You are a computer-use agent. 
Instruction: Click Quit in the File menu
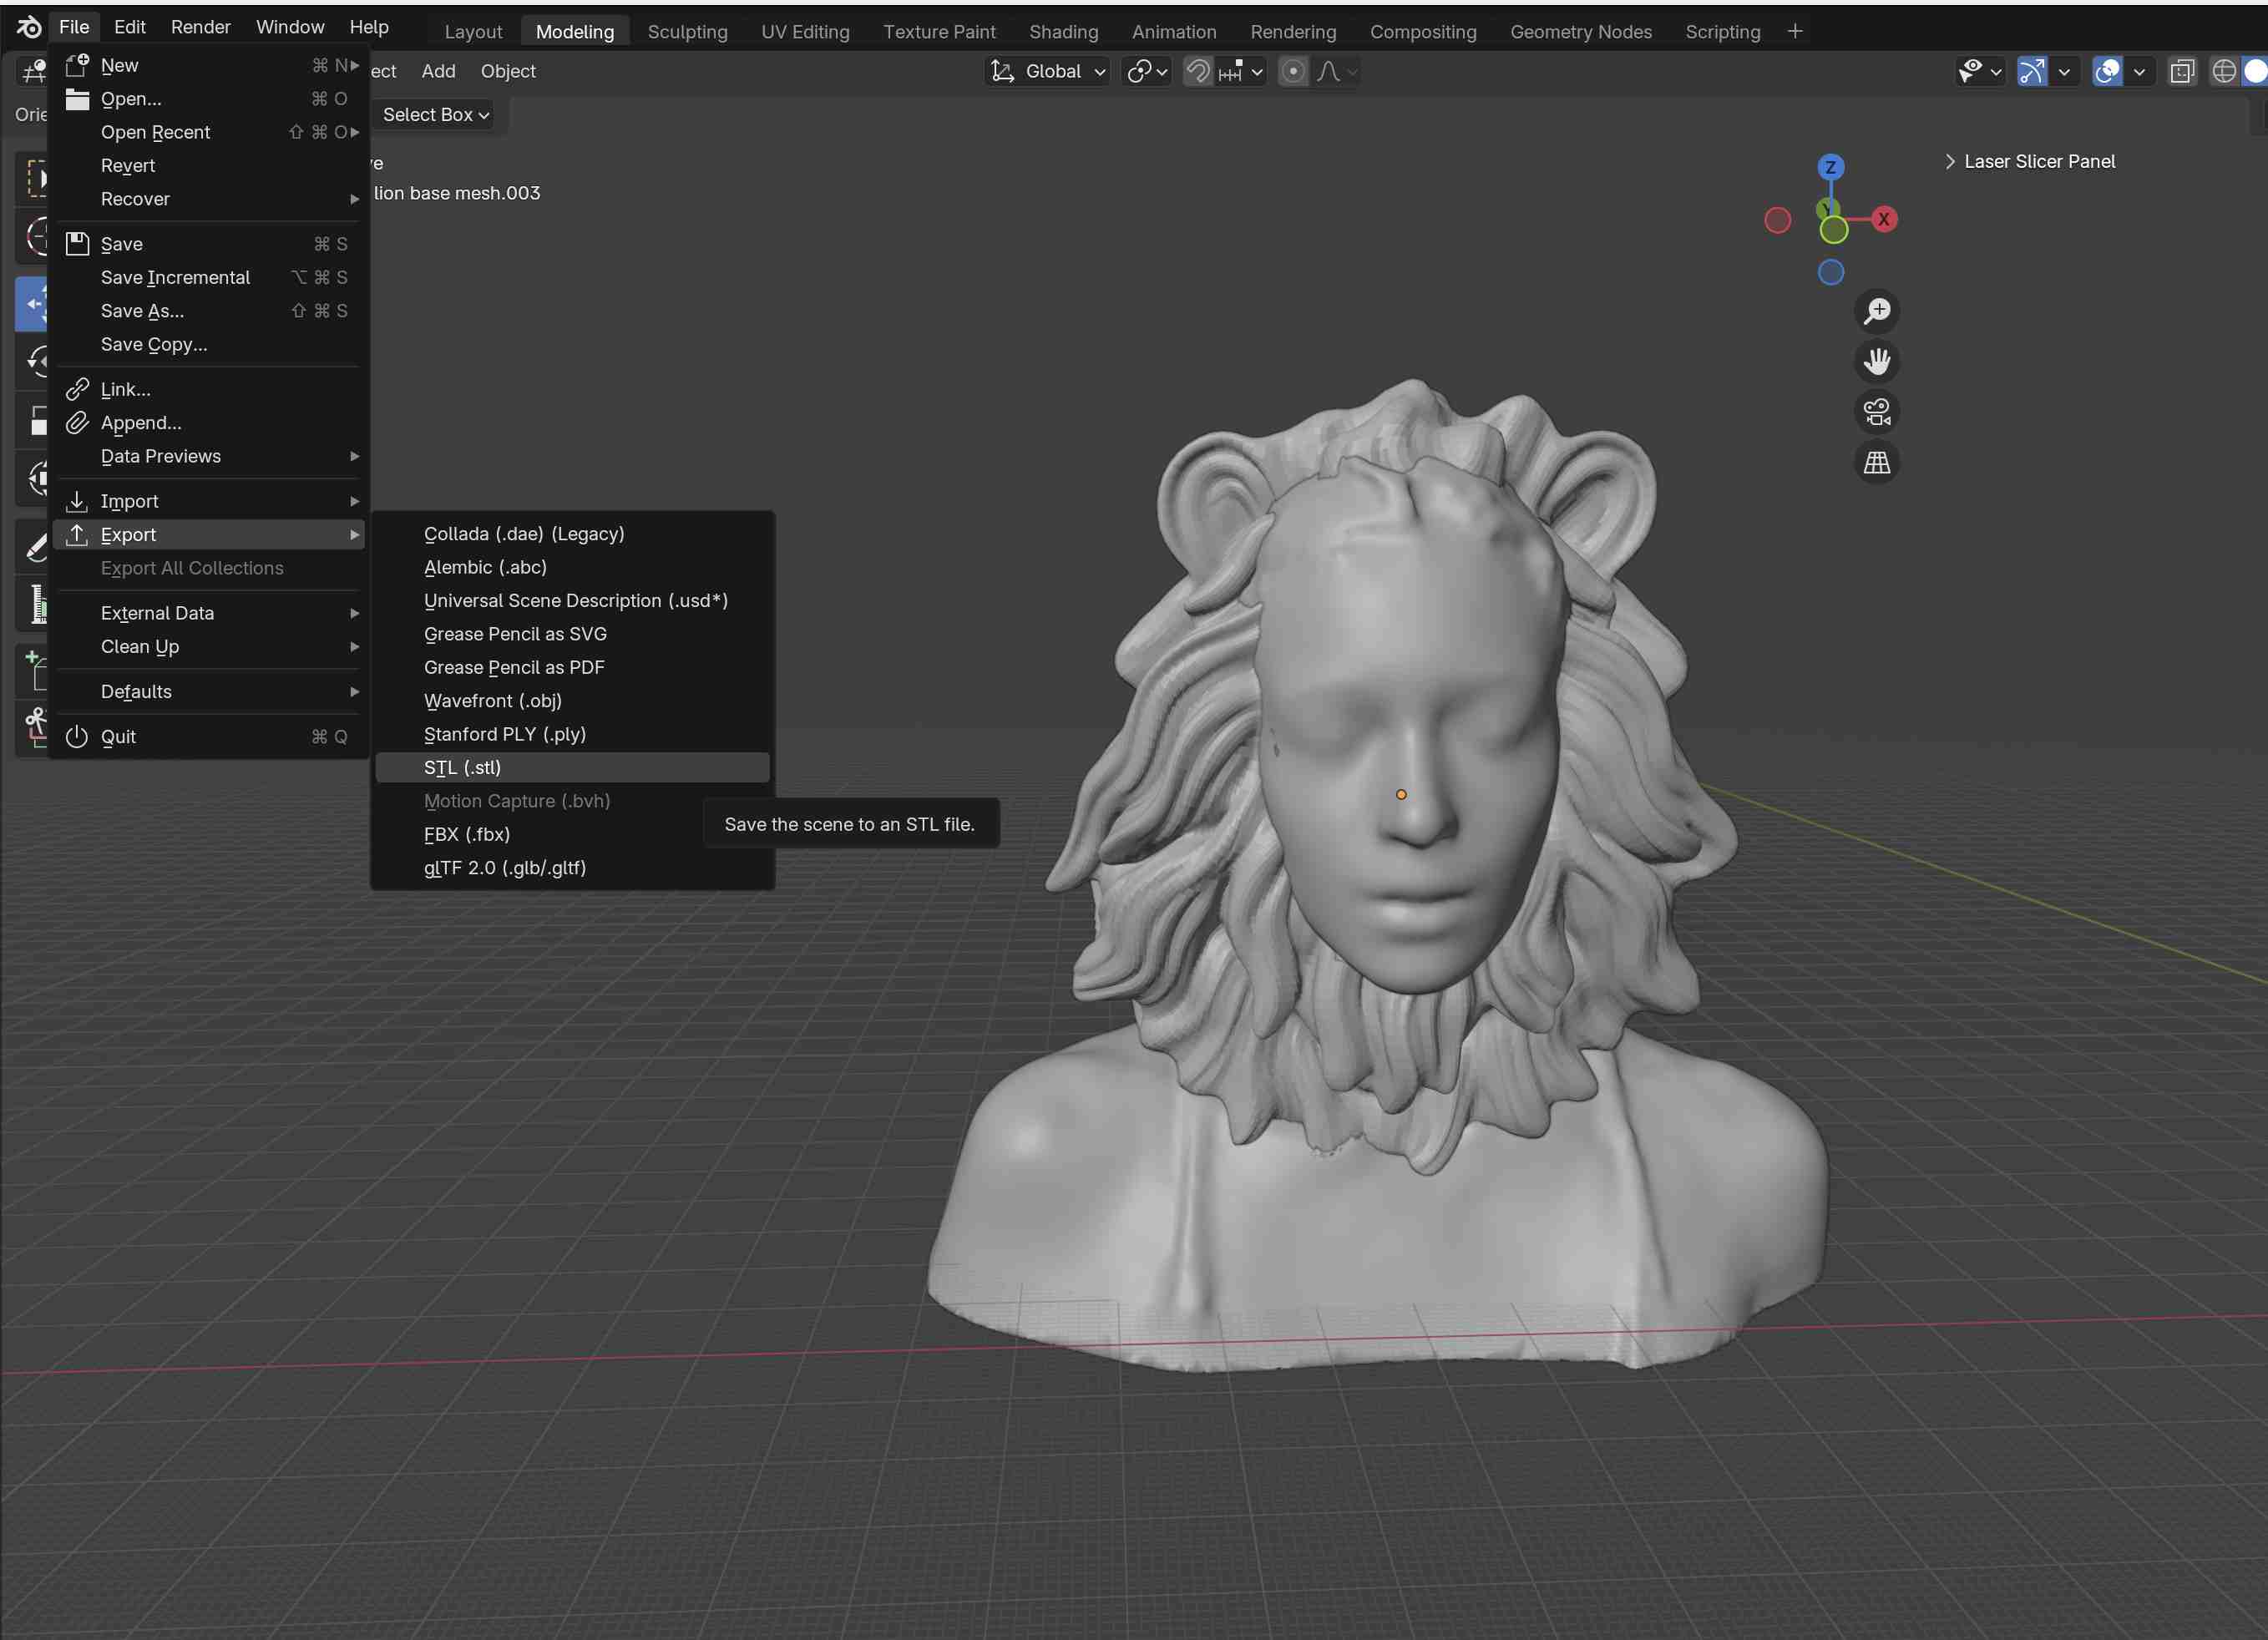click(208, 736)
